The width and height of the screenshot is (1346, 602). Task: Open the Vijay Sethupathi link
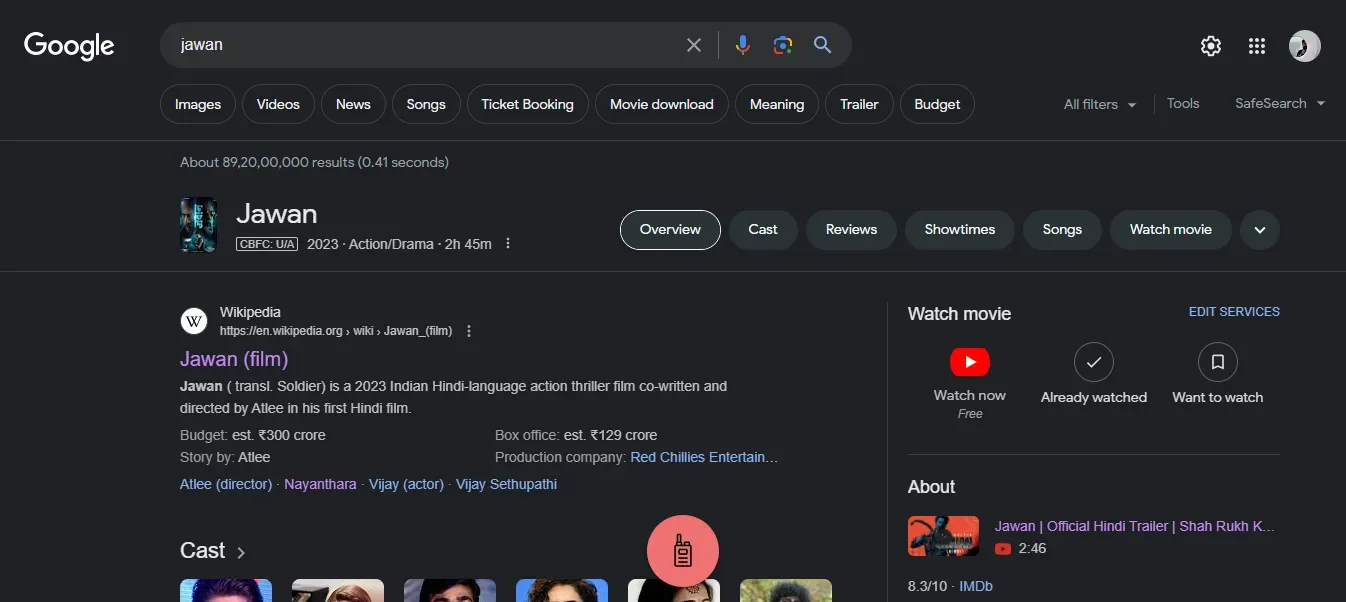click(506, 484)
